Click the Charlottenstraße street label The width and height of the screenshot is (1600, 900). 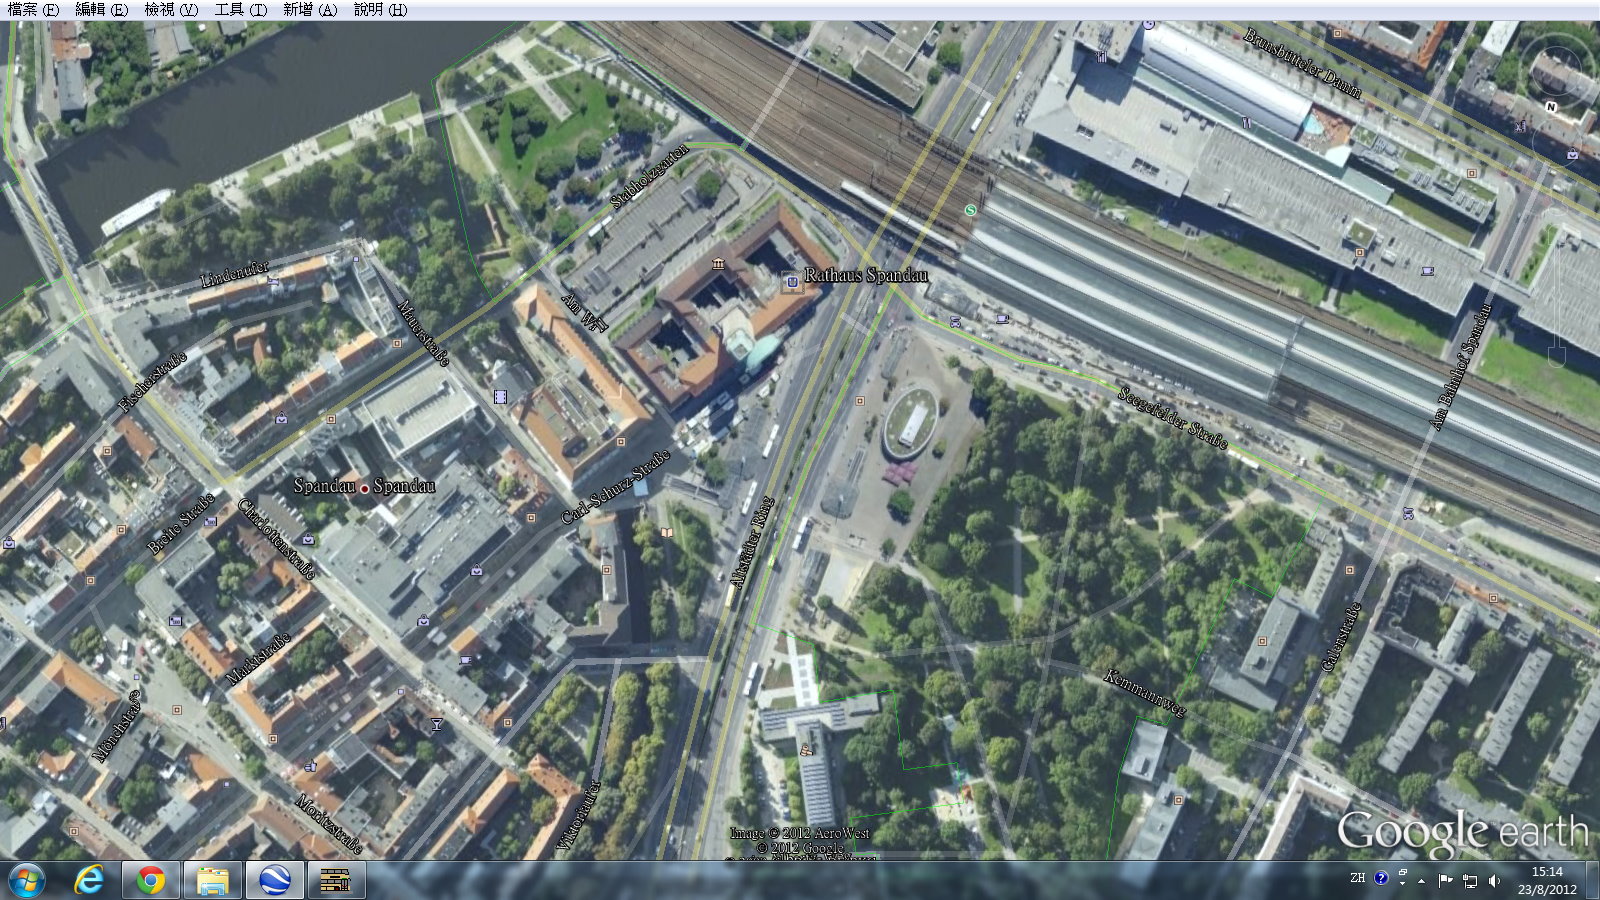point(277,539)
